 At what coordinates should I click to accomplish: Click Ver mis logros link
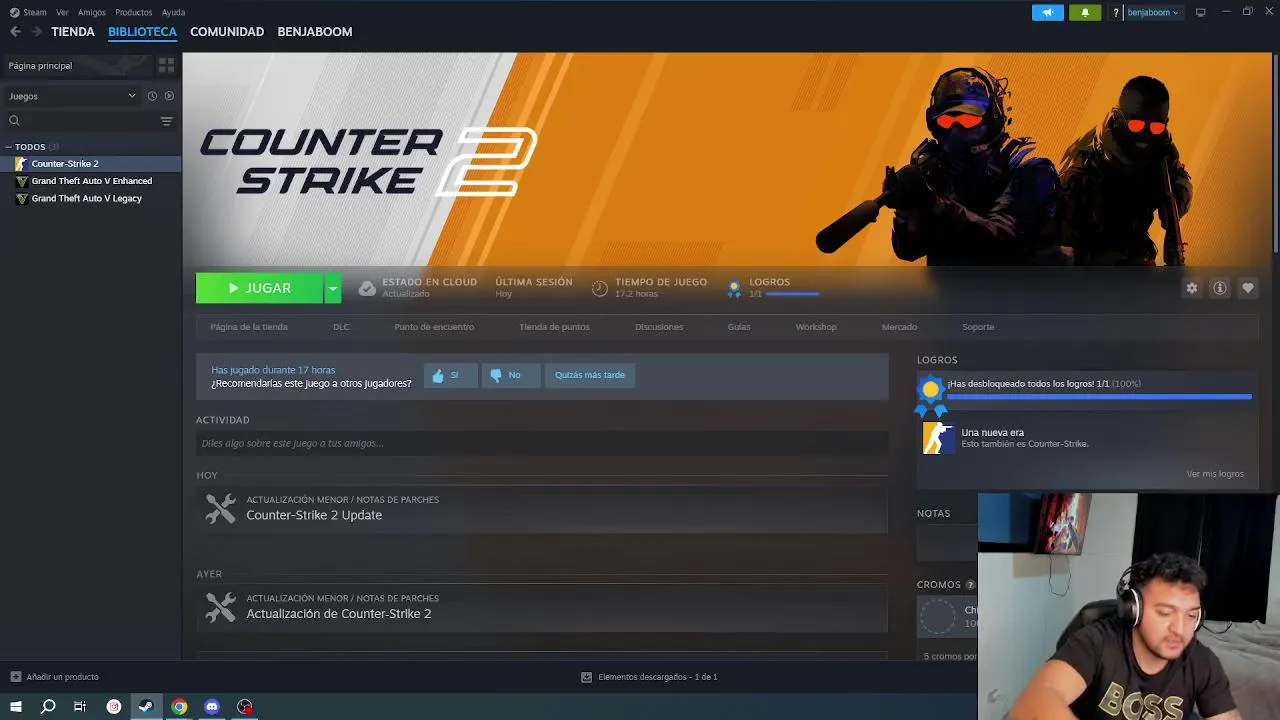(1215, 474)
